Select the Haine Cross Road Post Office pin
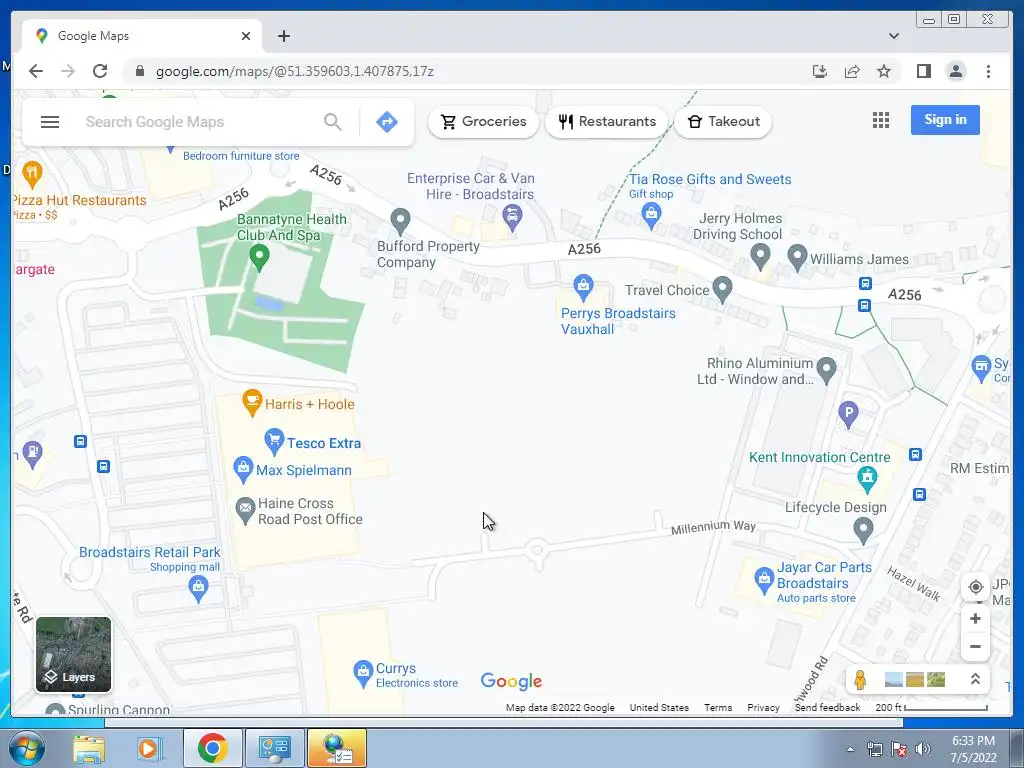 (x=246, y=511)
